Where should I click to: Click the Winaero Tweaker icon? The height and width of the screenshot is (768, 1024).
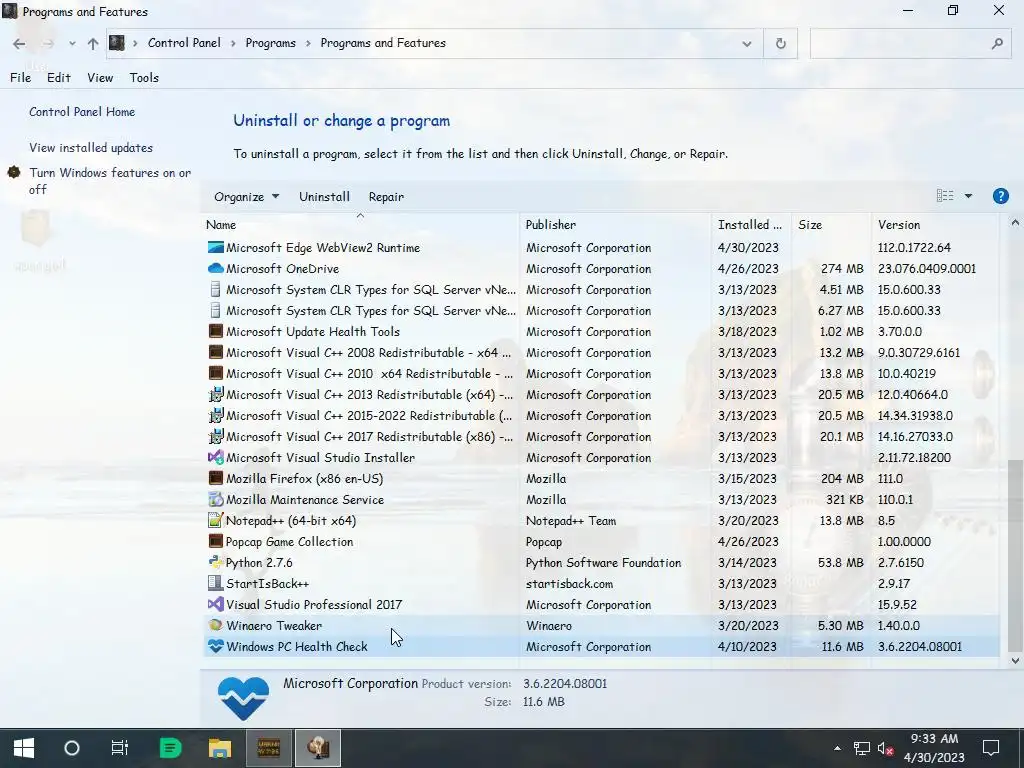[216, 625]
